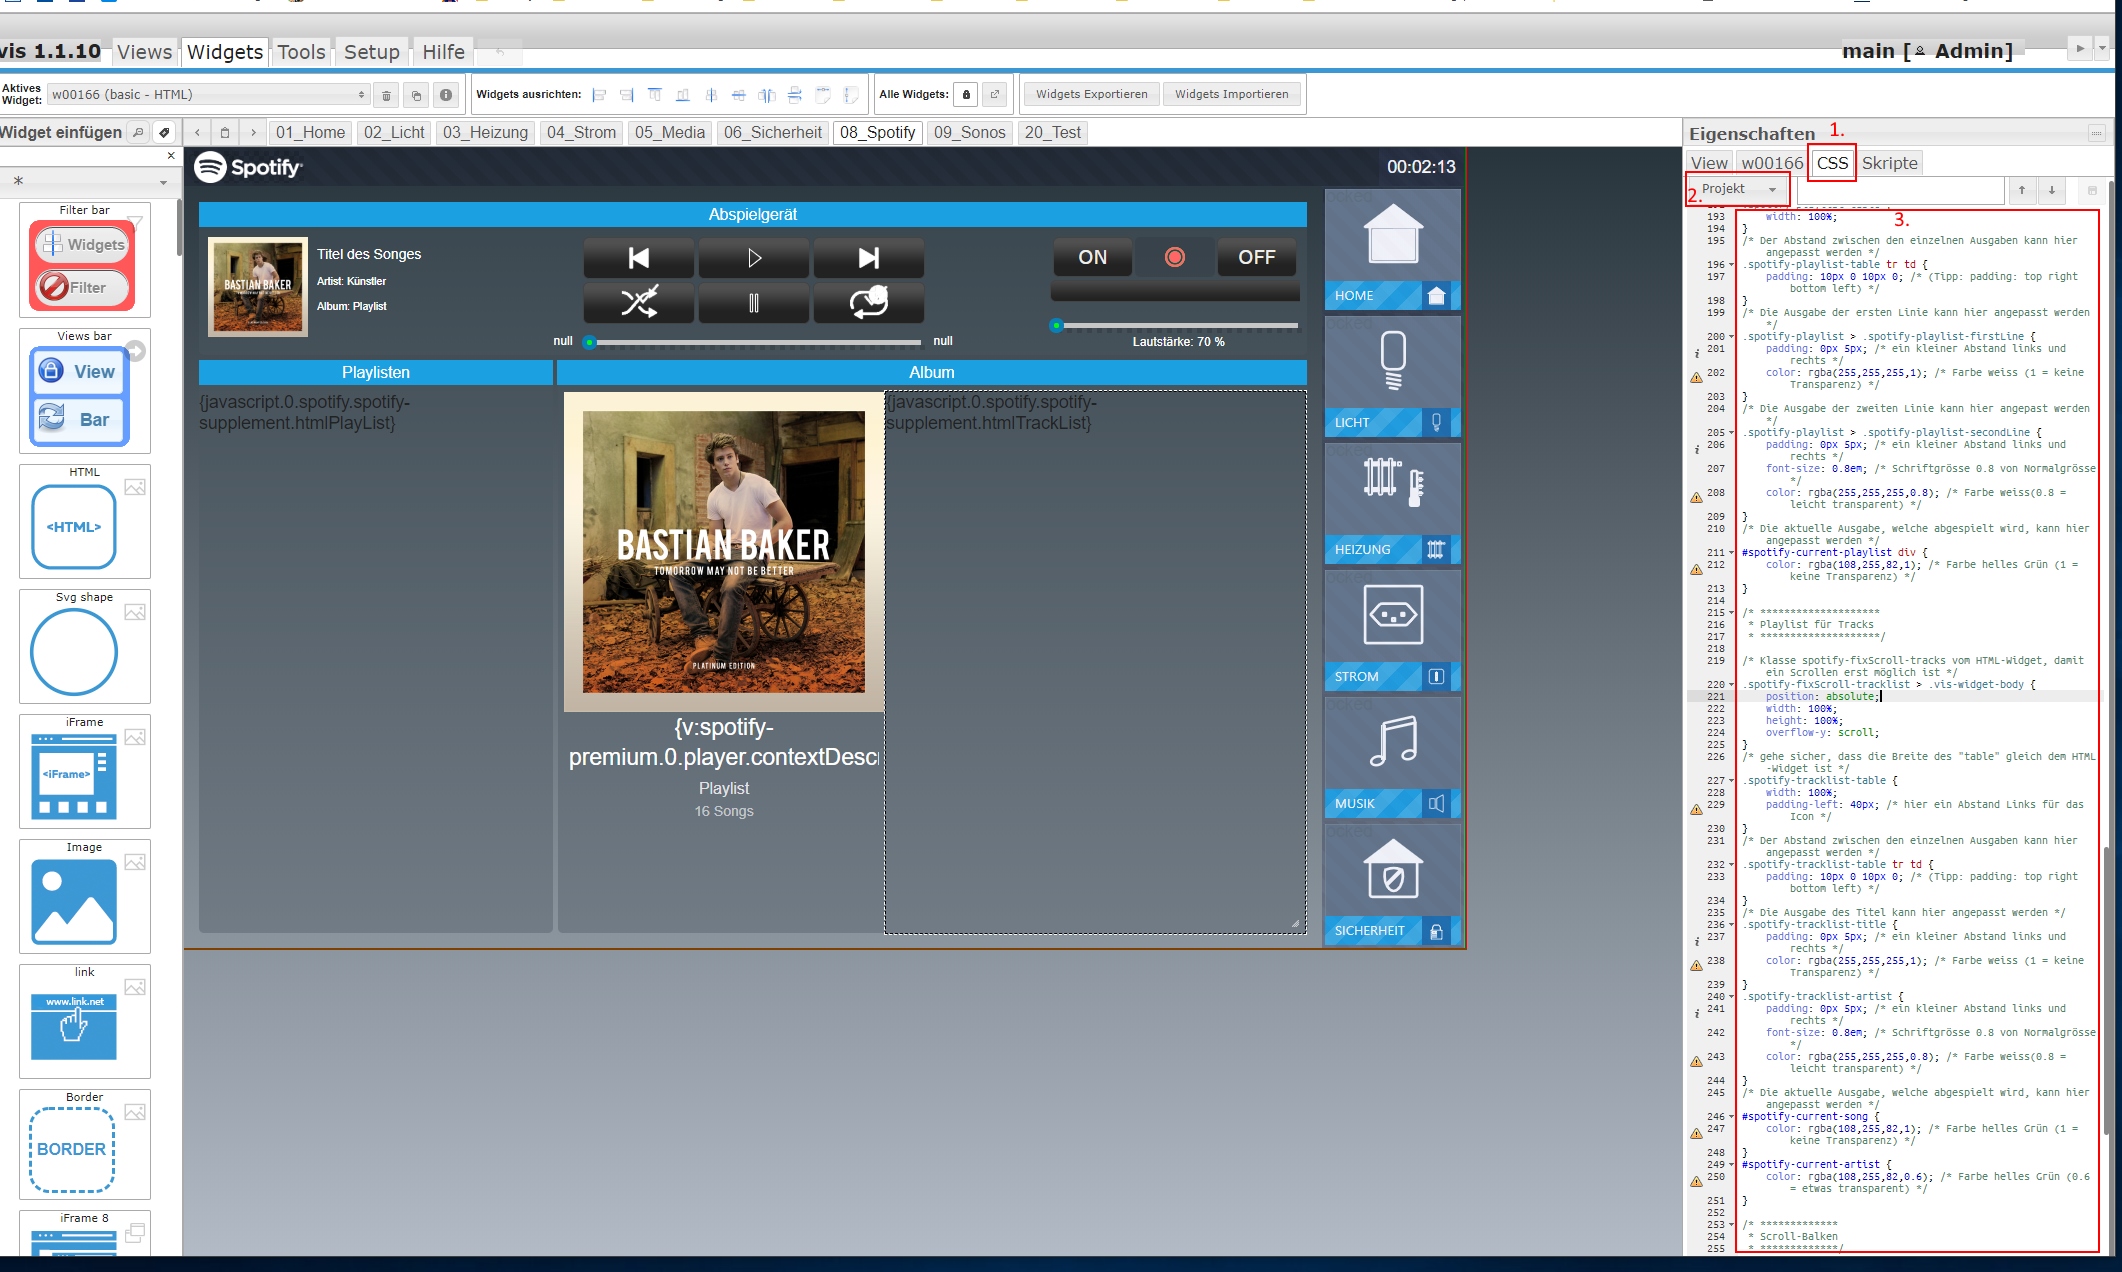The image size is (2122, 1272).
Task: Toggle the Widgets filter button
Action: pyautogui.click(x=84, y=244)
